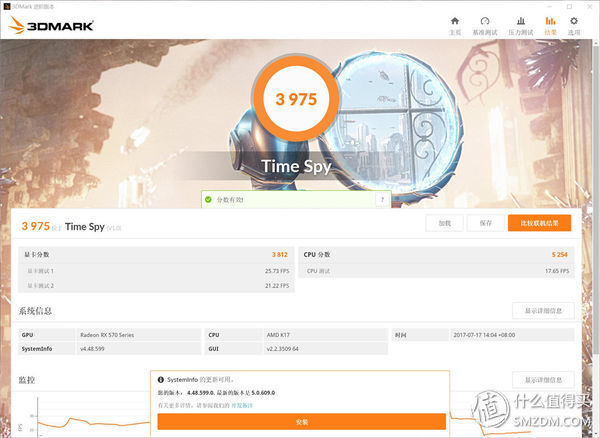The height and width of the screenshot is (438, 600).
Task: Click the CPU score value 5 254
Action: 559,255
